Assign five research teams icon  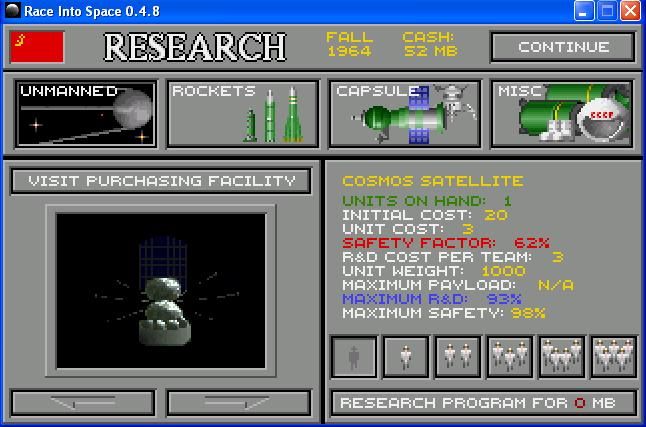click(614, 357)
